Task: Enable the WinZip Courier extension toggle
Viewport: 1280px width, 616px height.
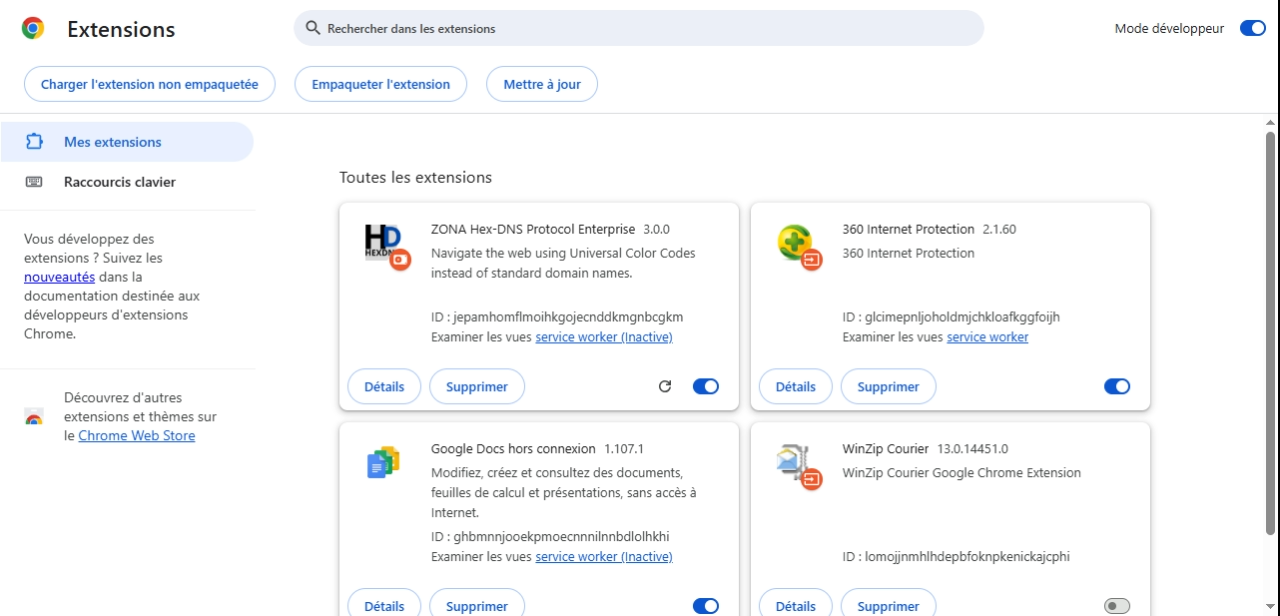Action: point(1117,606)
